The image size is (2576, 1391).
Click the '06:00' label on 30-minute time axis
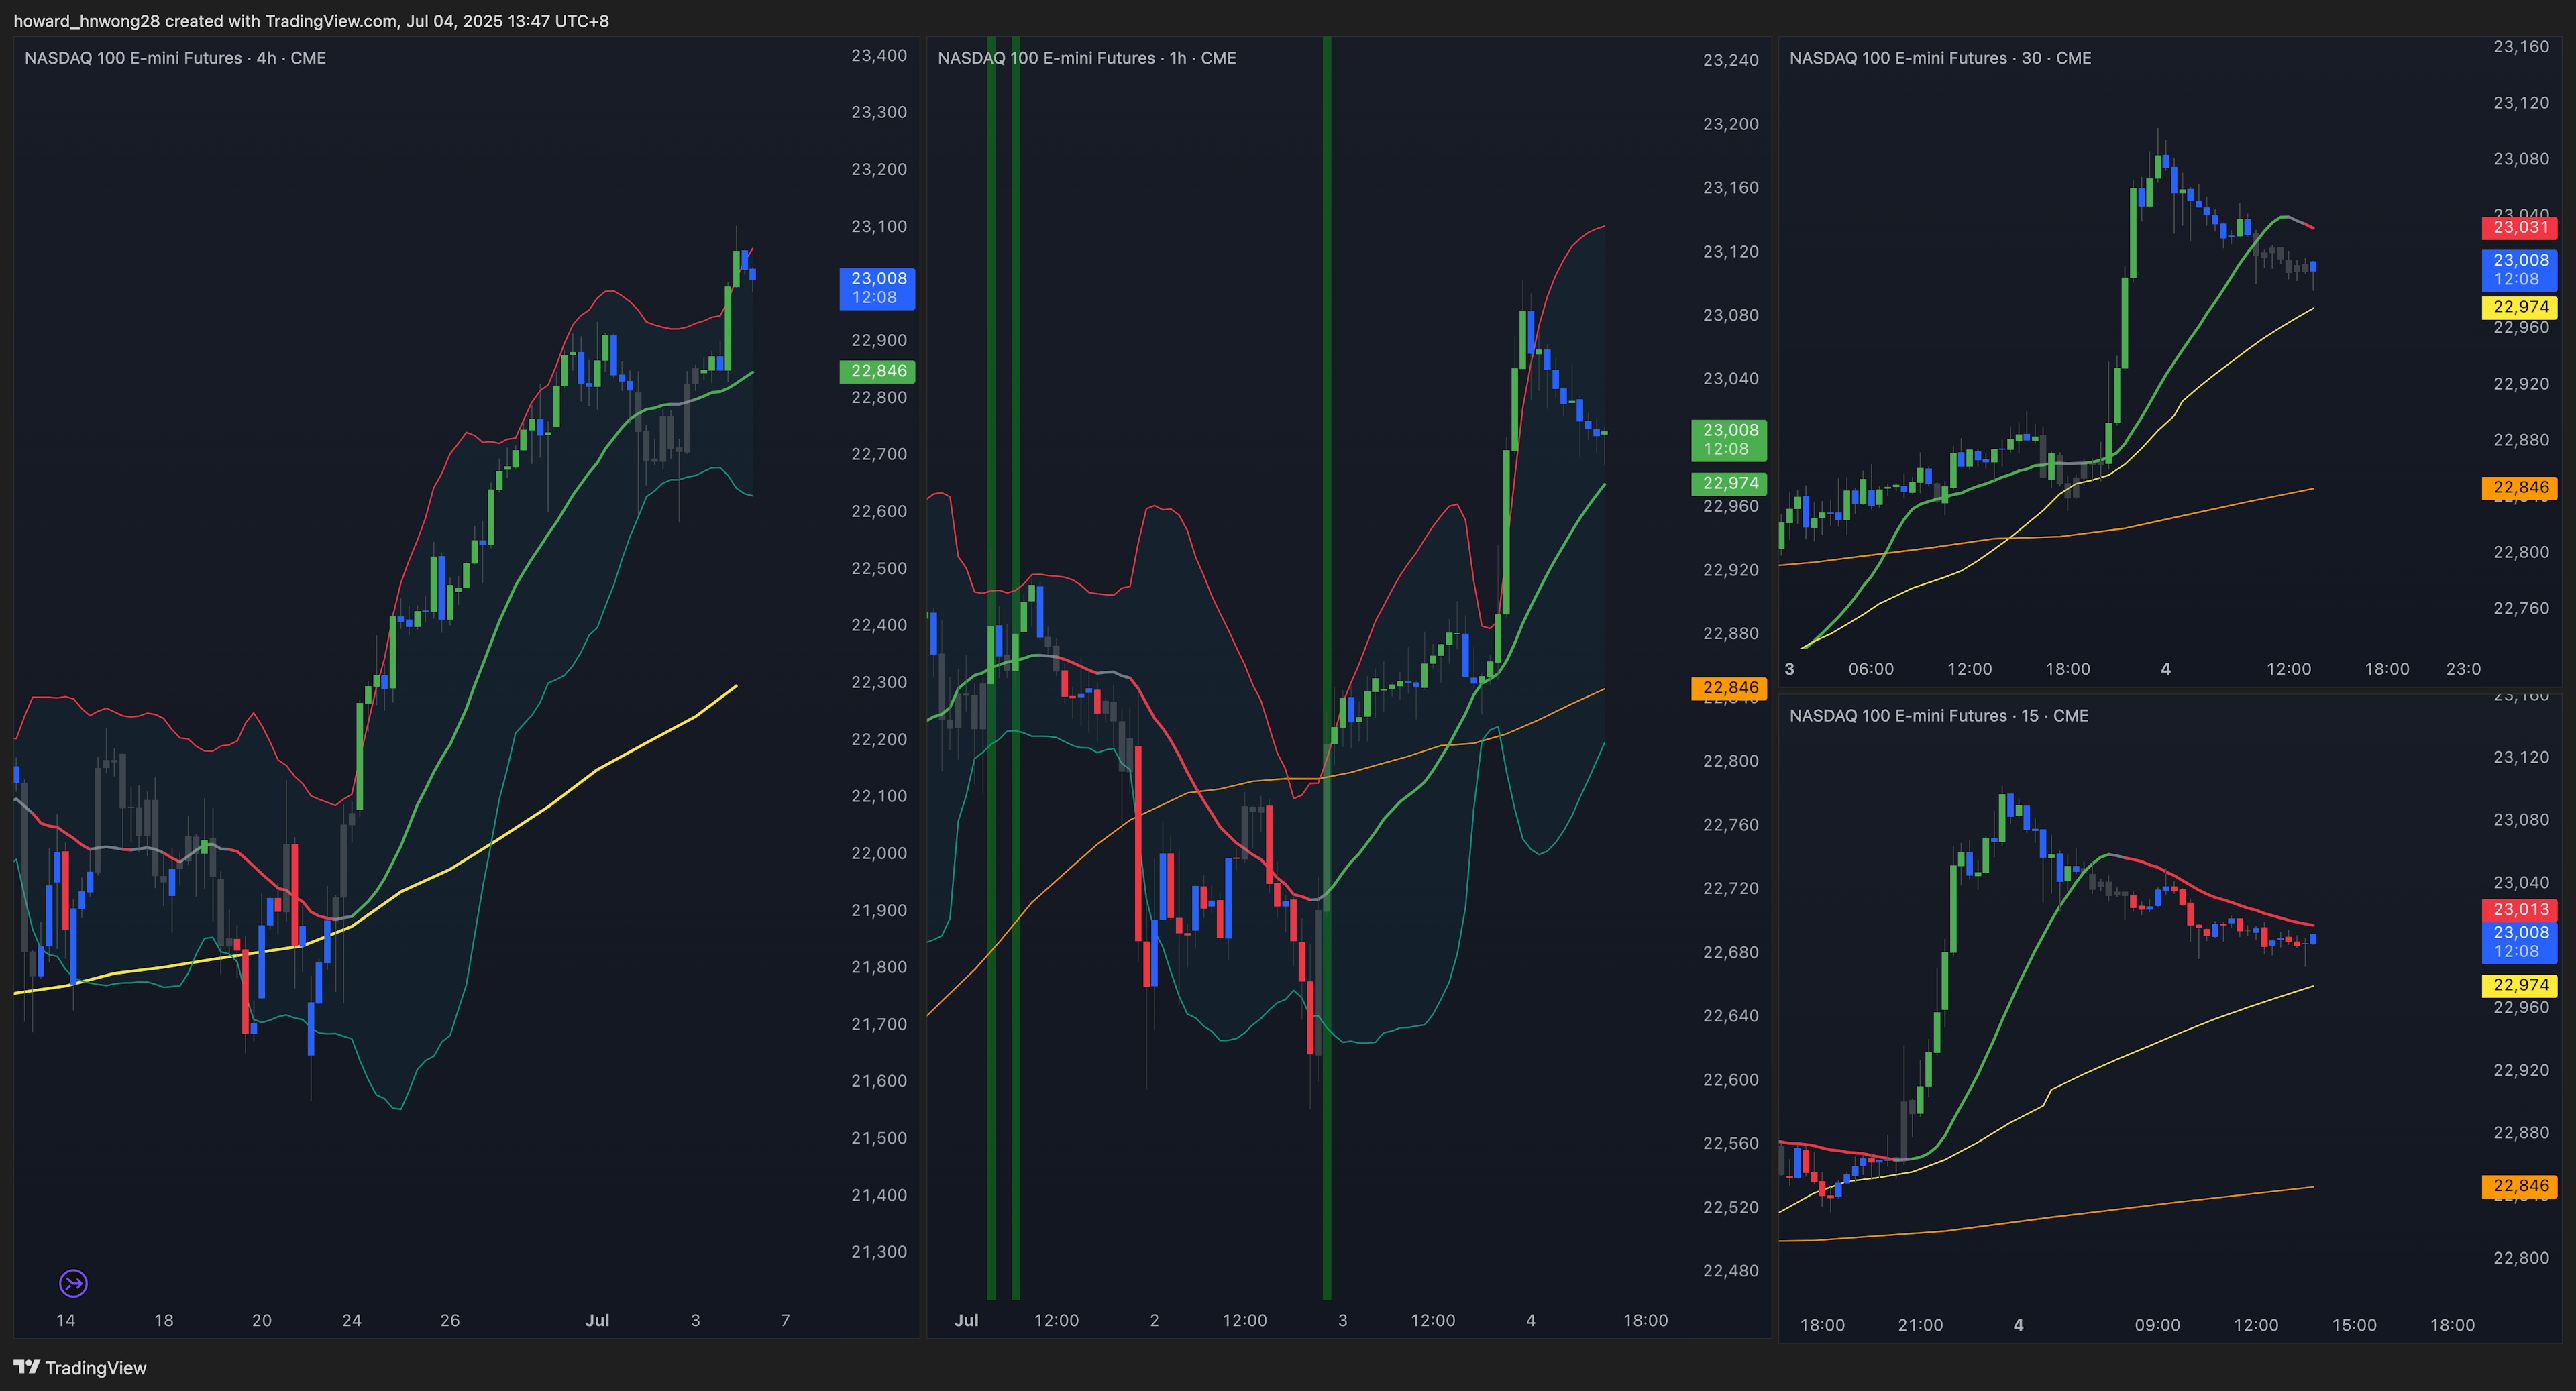pos(1871,669)
